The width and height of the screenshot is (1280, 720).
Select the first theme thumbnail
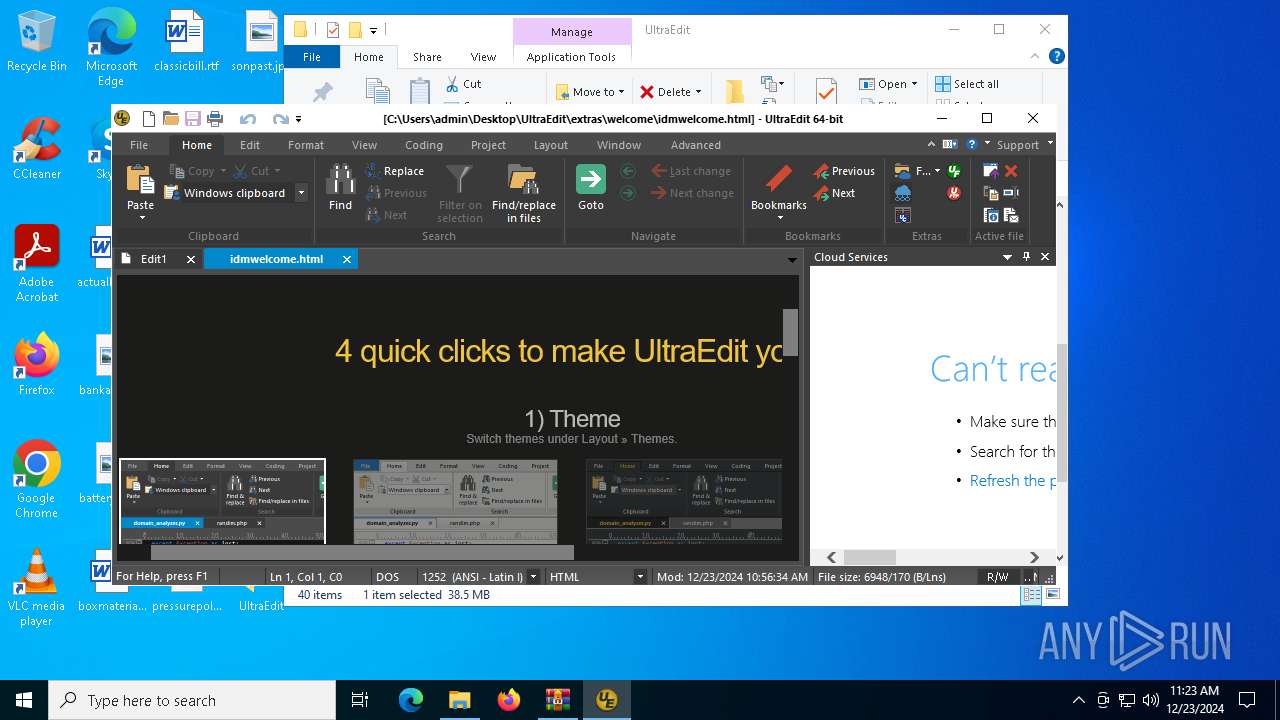tap(222, 500)
